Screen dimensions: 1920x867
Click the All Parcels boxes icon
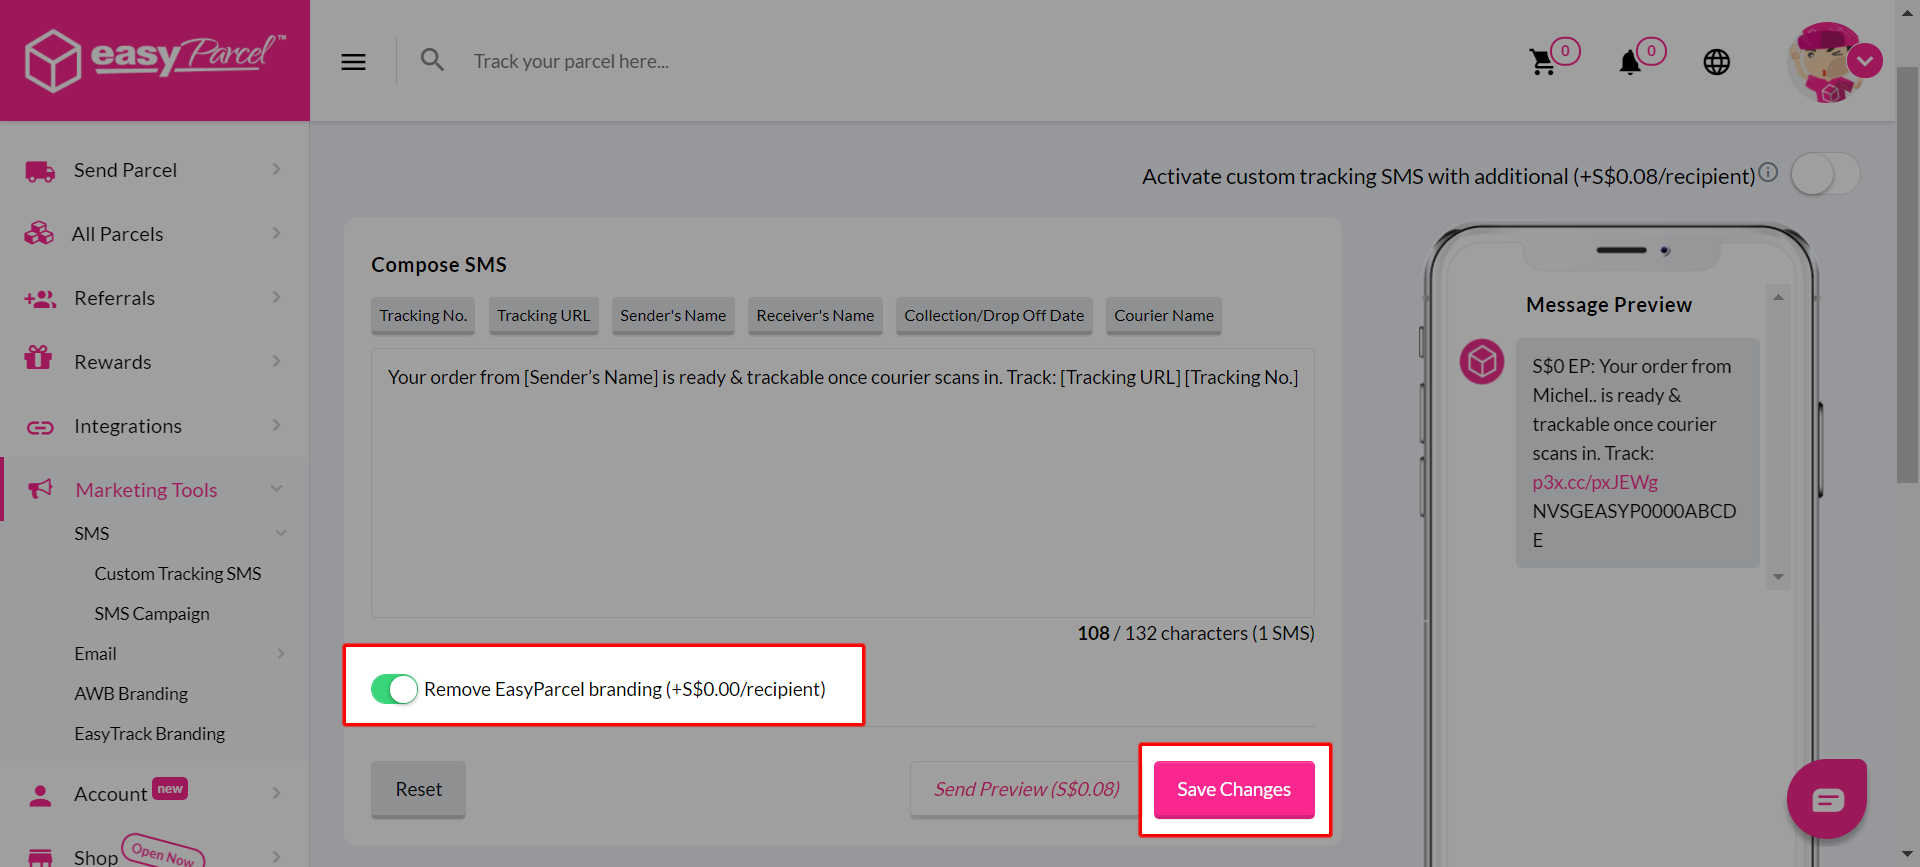tap(39, 234)
